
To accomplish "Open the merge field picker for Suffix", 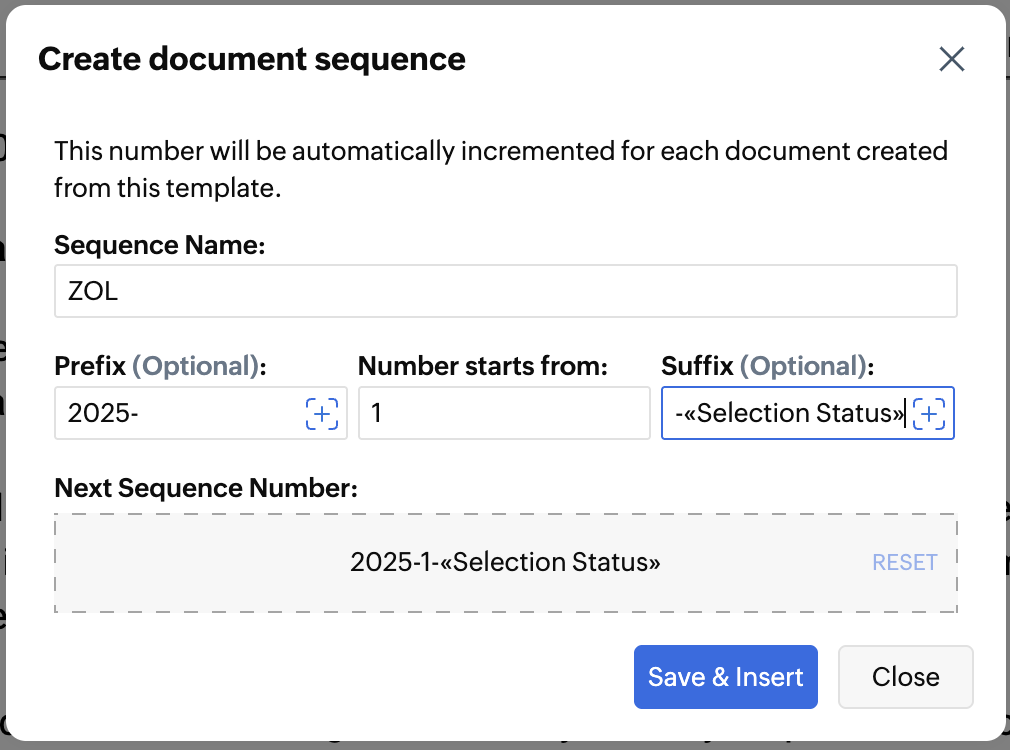I will [x=931, y=413].
